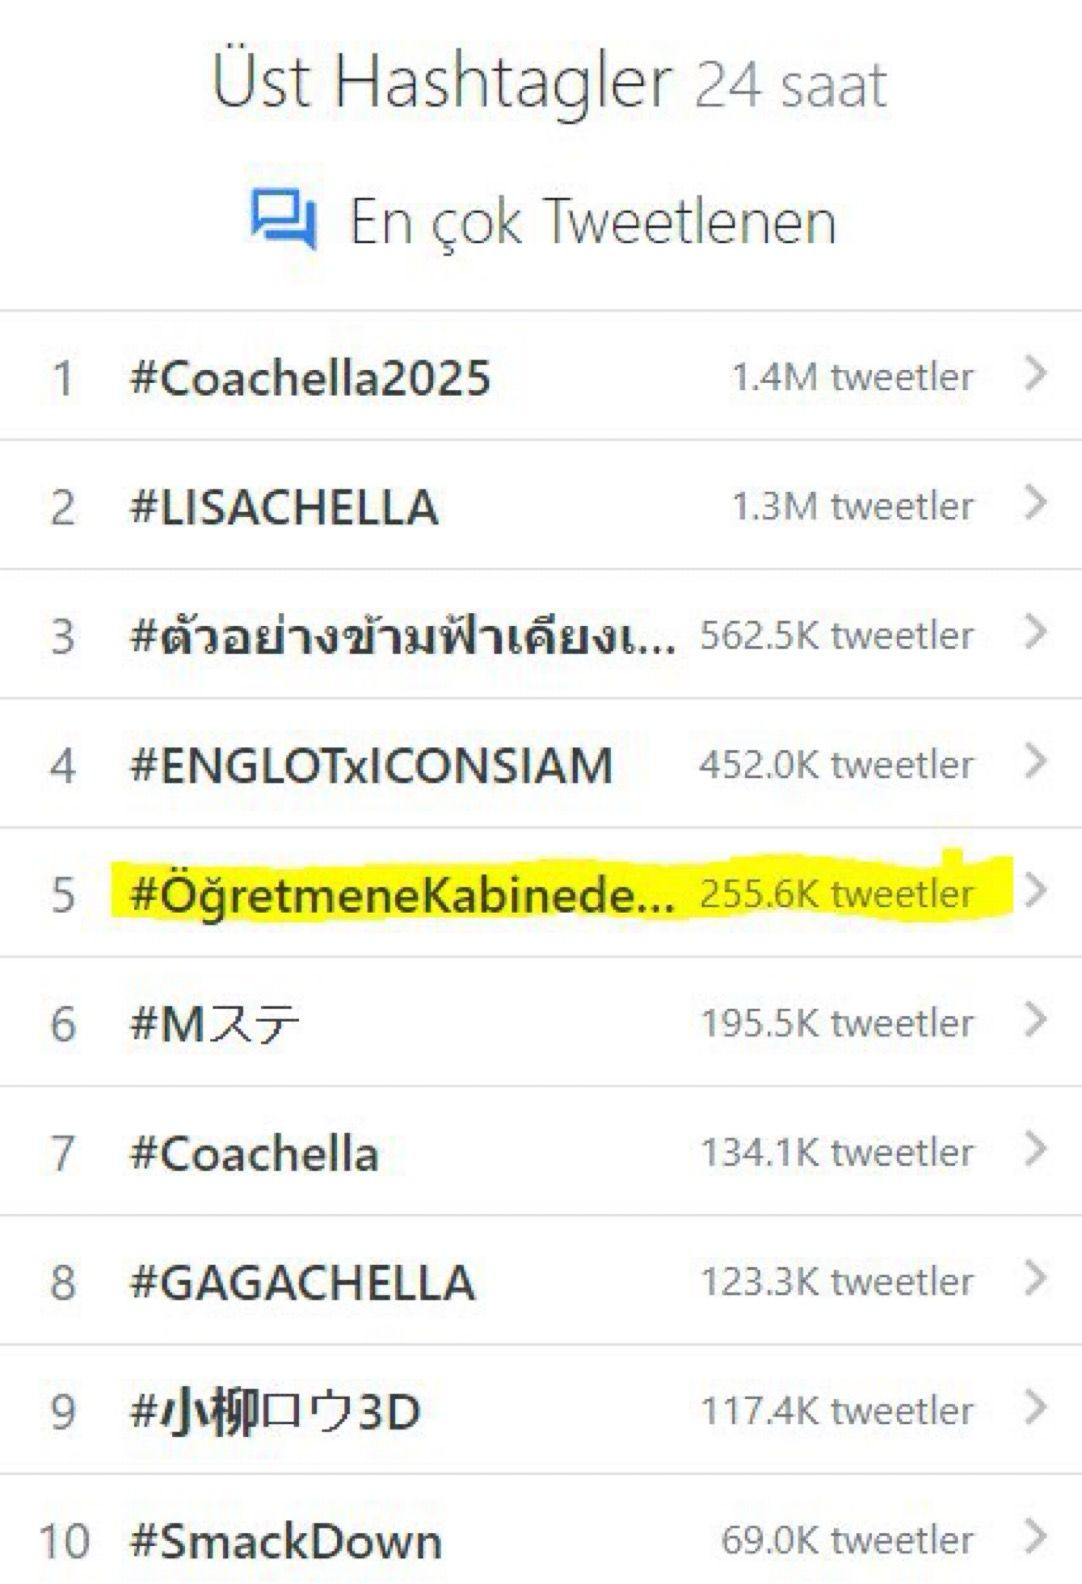Expand the #Mステ row chevron
1082x1584 pixels.
click(x=1036, y=1020)
